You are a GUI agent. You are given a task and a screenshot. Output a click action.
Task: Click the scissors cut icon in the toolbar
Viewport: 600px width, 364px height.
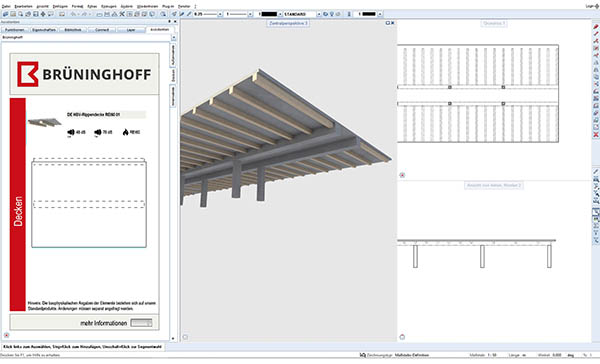click(x=122, y=14)
